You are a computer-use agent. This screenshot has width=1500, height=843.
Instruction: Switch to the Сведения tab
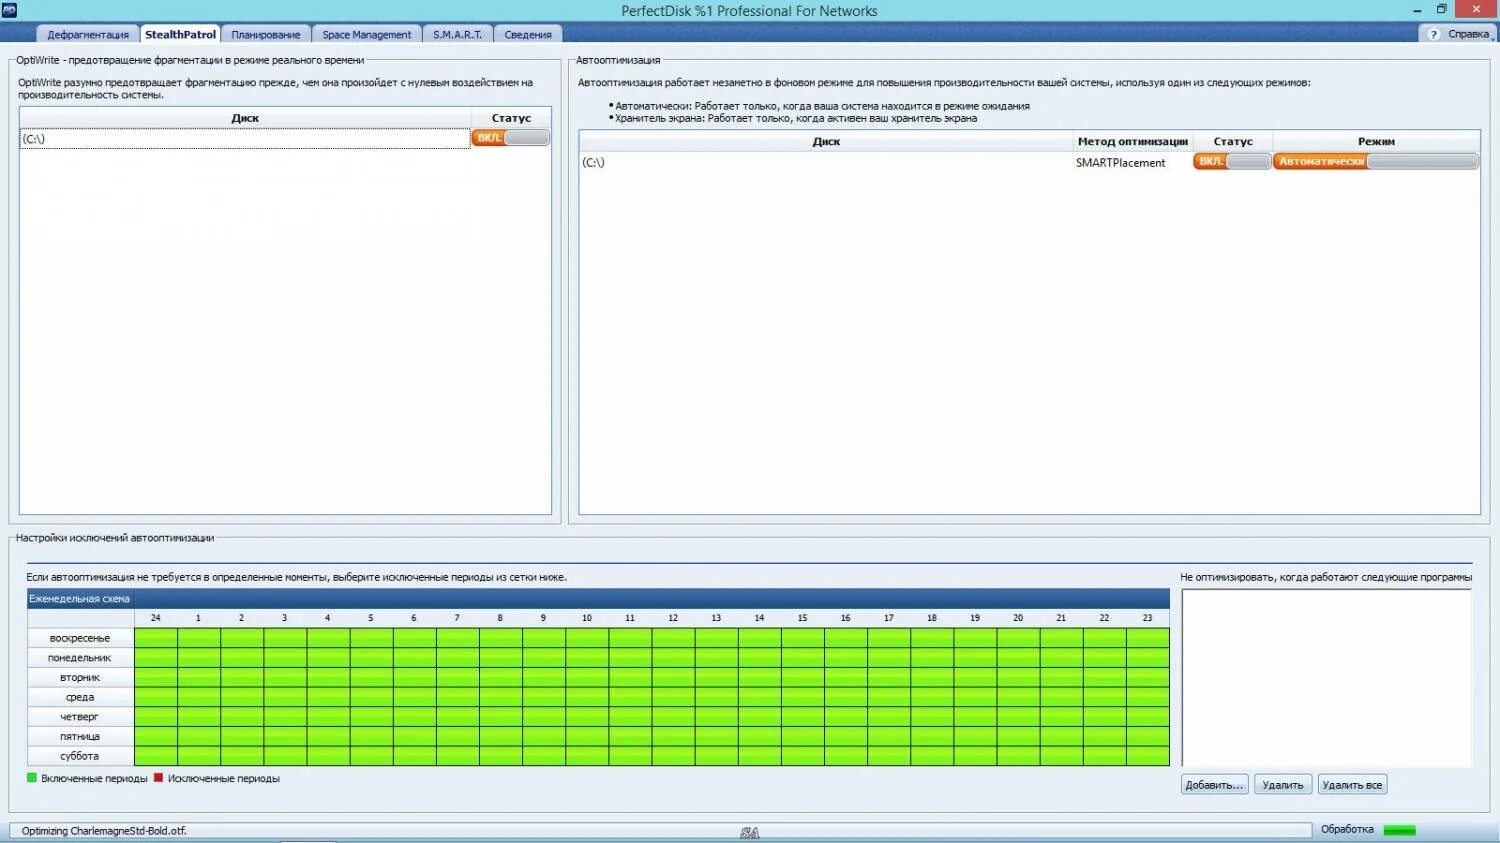click(x=528, y=34)
